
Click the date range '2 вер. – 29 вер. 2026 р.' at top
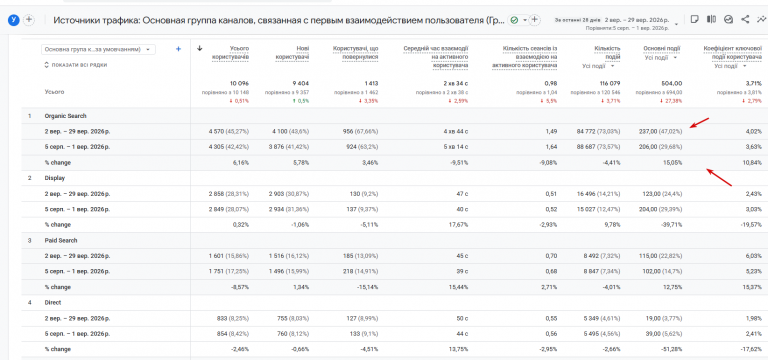637,20
